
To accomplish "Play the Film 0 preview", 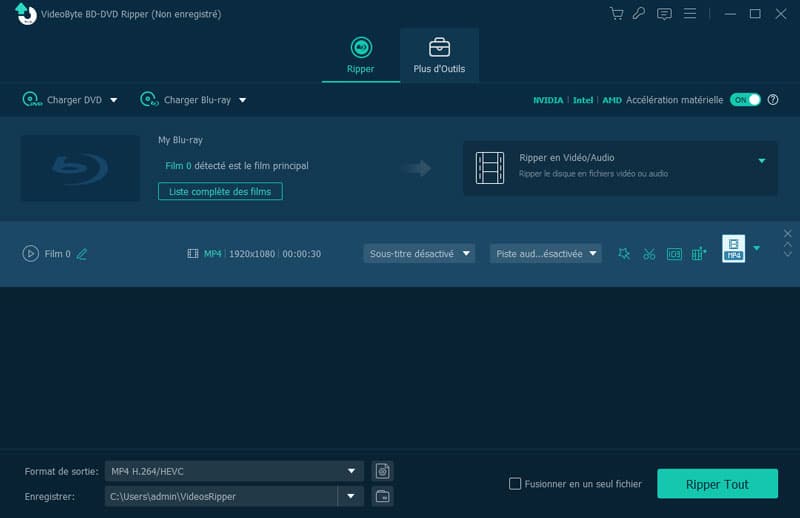I will click(30, 254).
